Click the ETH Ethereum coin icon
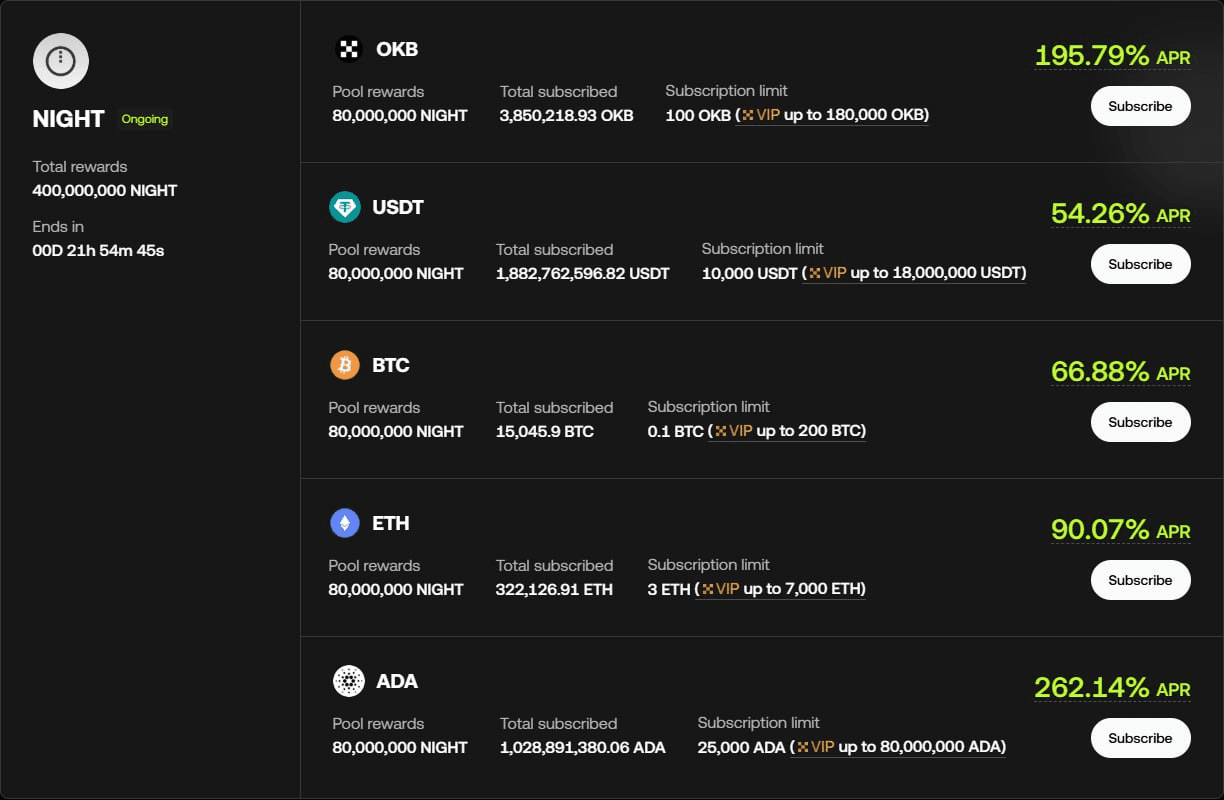Viewport: 1224px width, 800px height. [345, 523]
